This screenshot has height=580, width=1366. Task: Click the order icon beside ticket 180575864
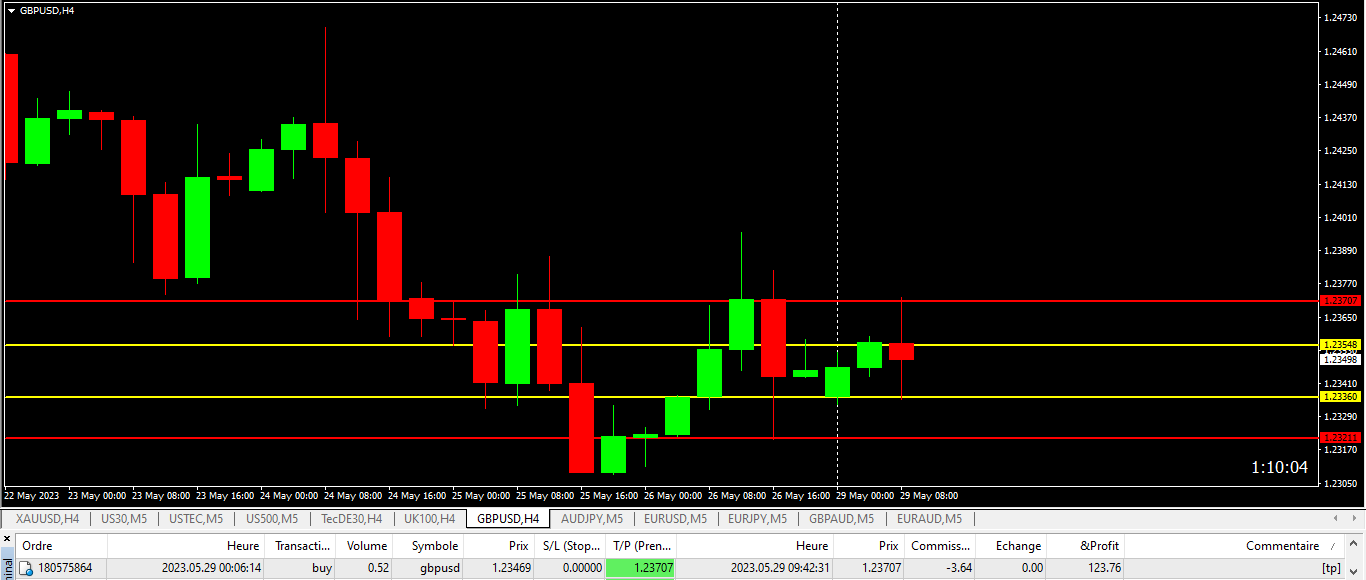click(x=27, y=568)
